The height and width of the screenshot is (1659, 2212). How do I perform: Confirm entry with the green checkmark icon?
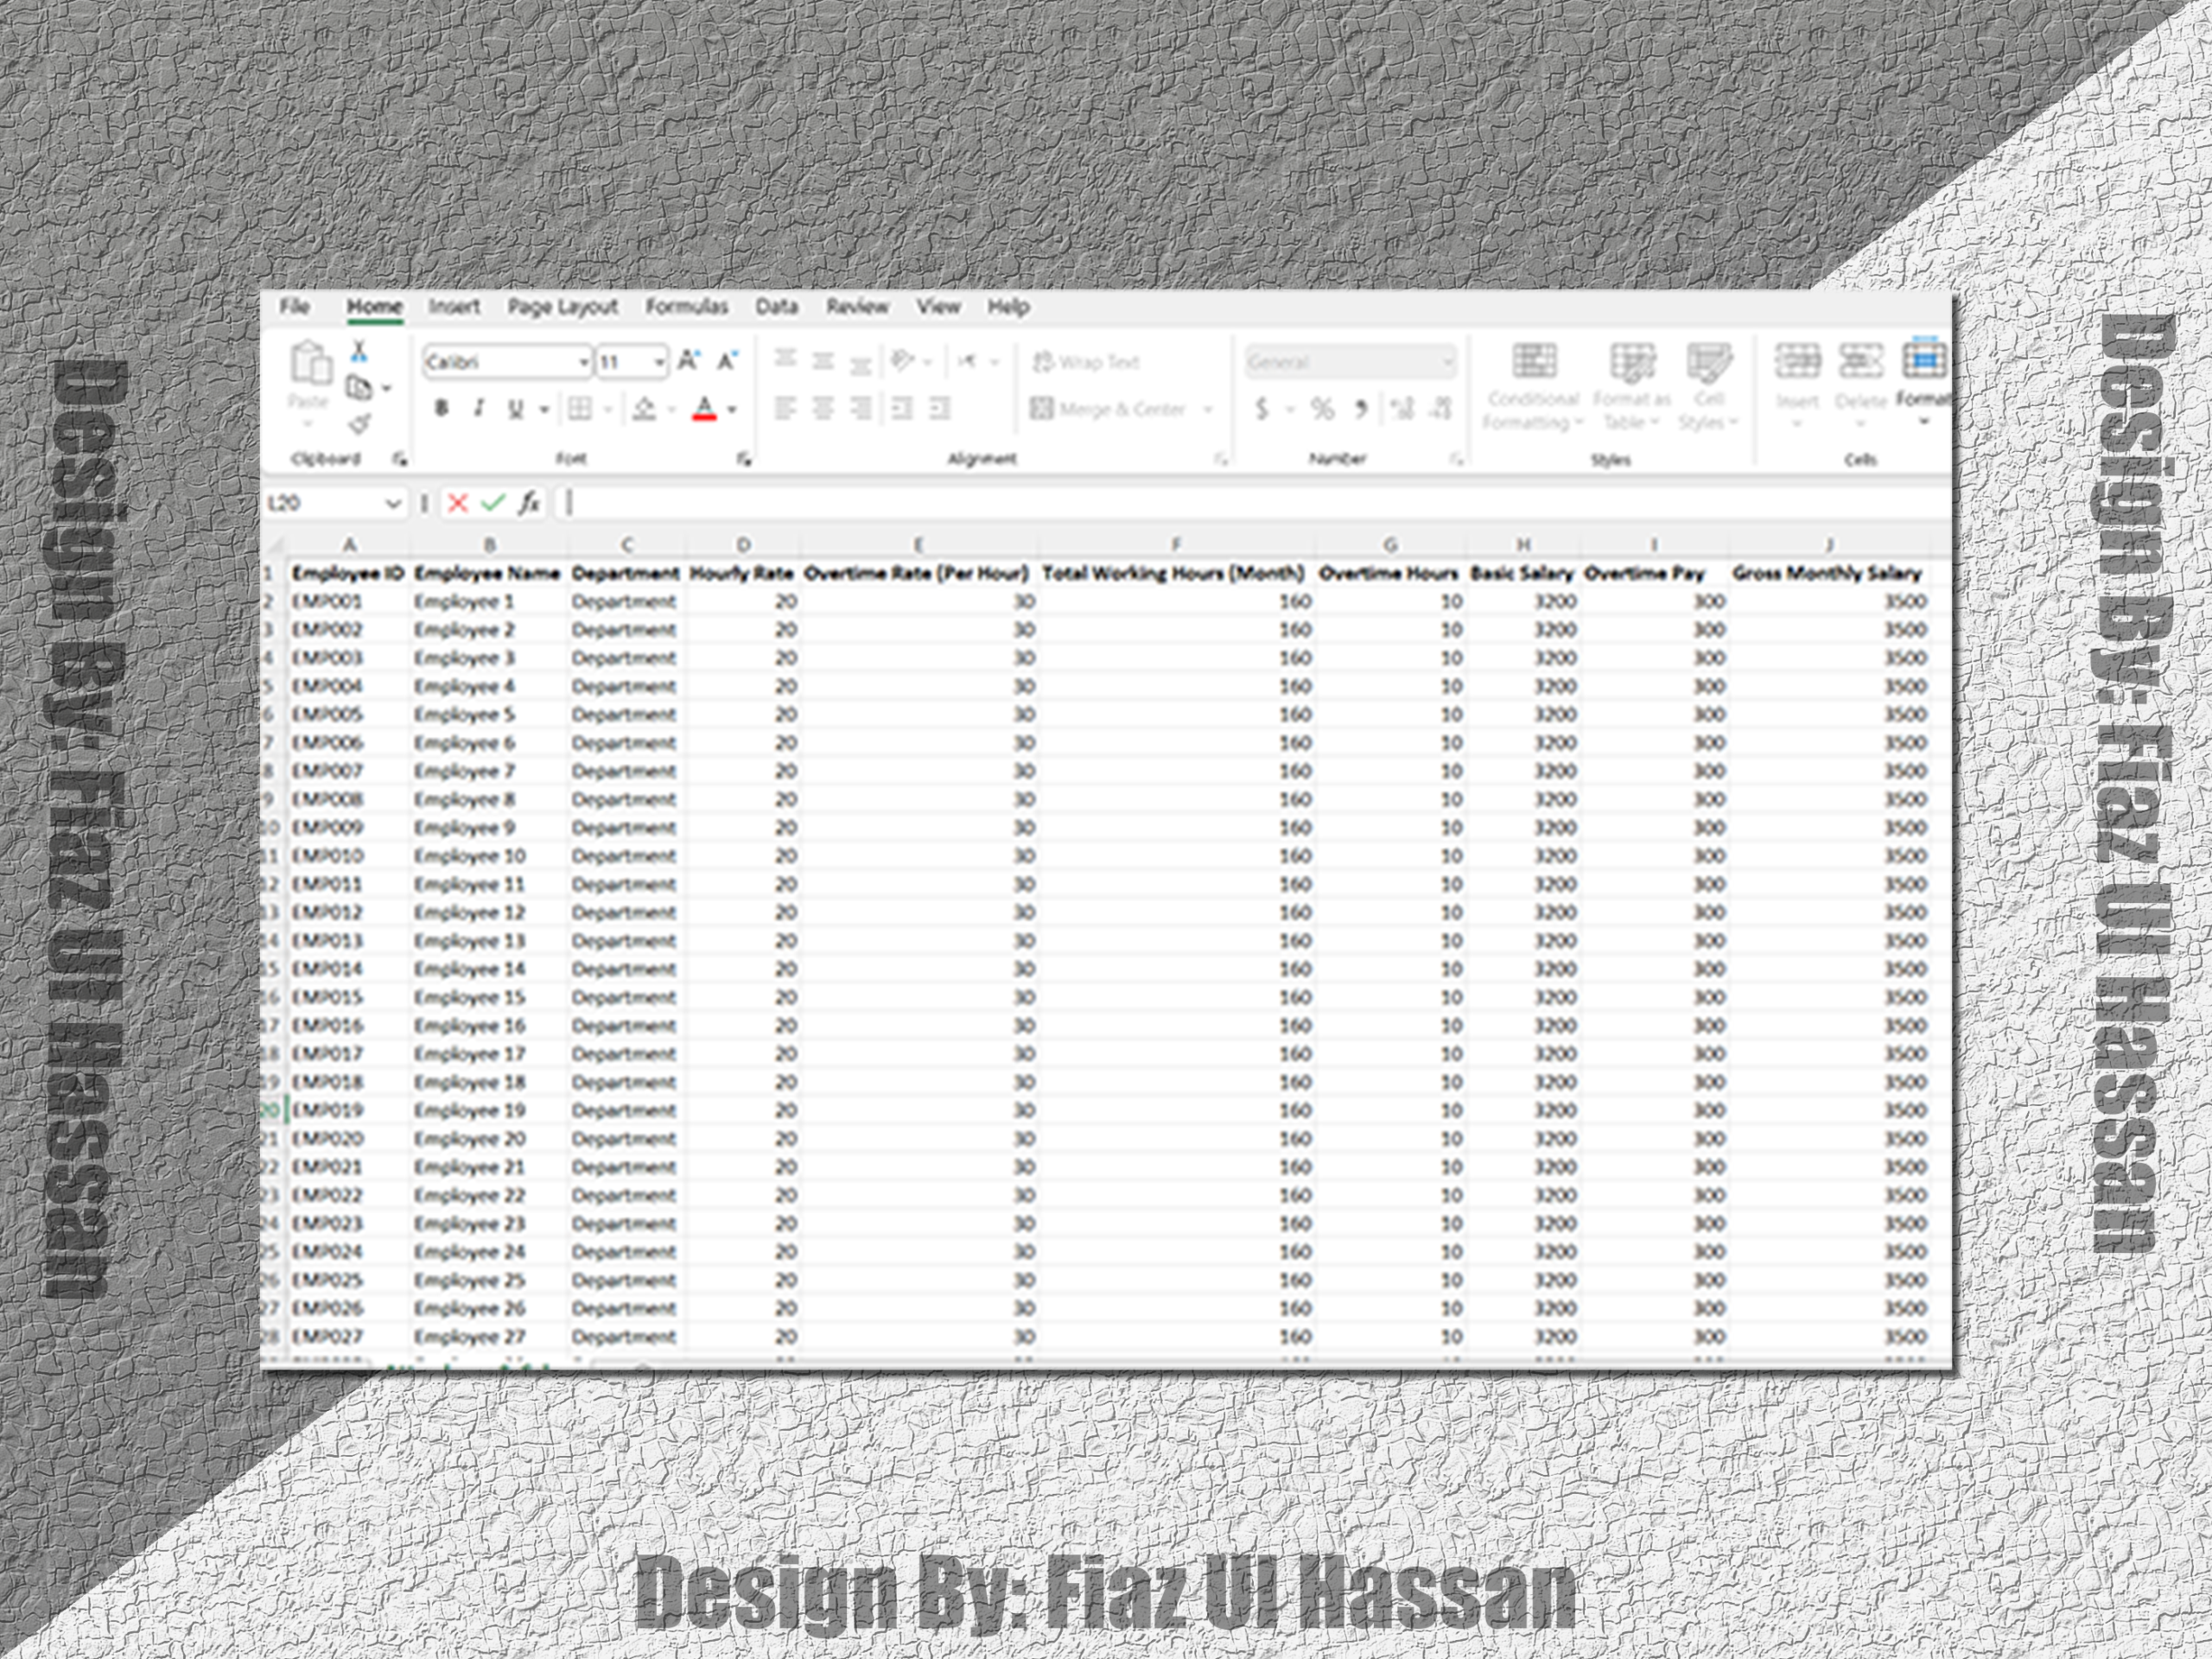tap(493, 503)
